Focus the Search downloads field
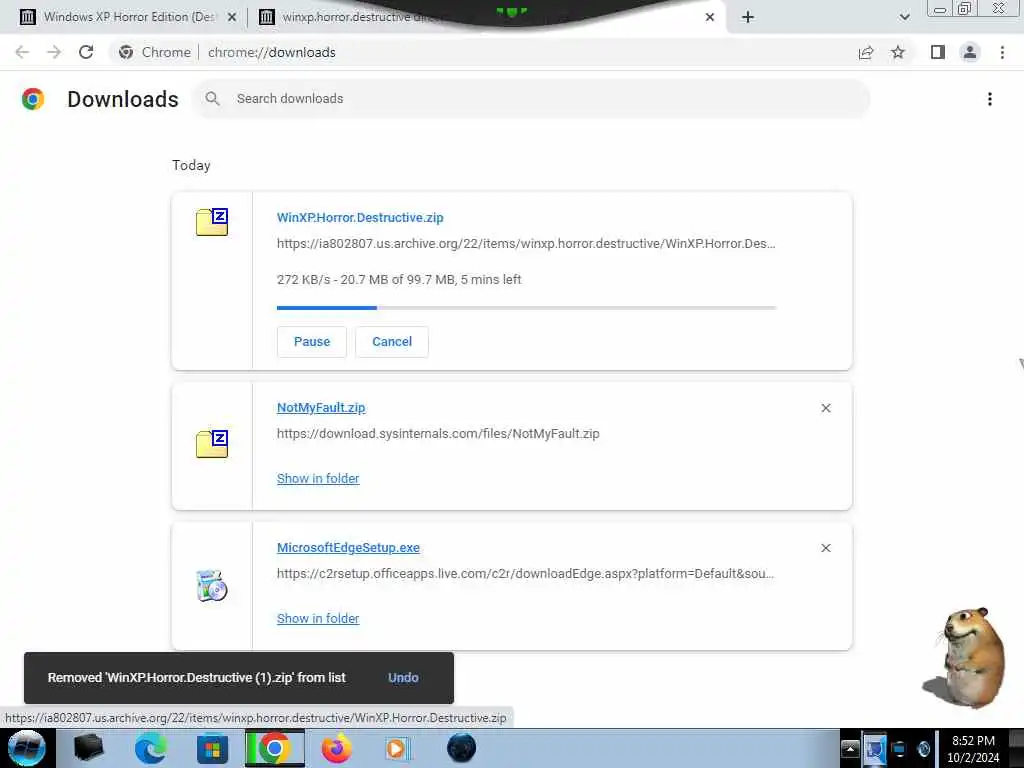This screenshot has height=768, width=1024. tap(531, 99)
